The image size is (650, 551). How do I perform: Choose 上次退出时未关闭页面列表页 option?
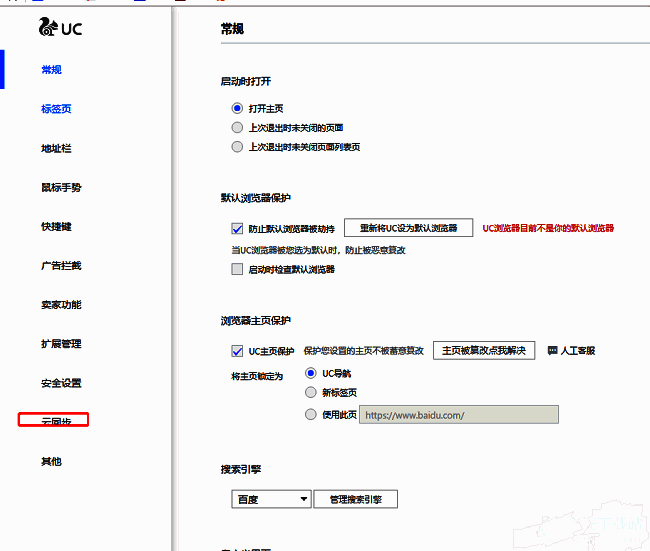click(237, 147)
